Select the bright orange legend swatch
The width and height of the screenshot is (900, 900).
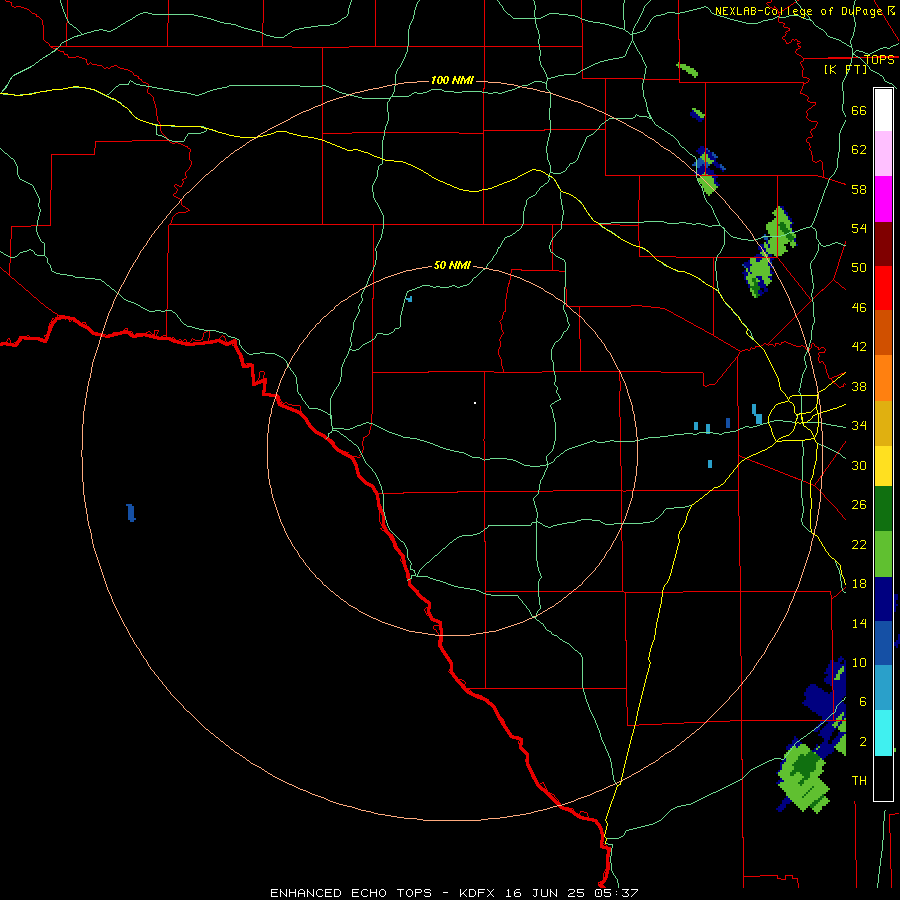pyautogui.click(x=883, y=378)
